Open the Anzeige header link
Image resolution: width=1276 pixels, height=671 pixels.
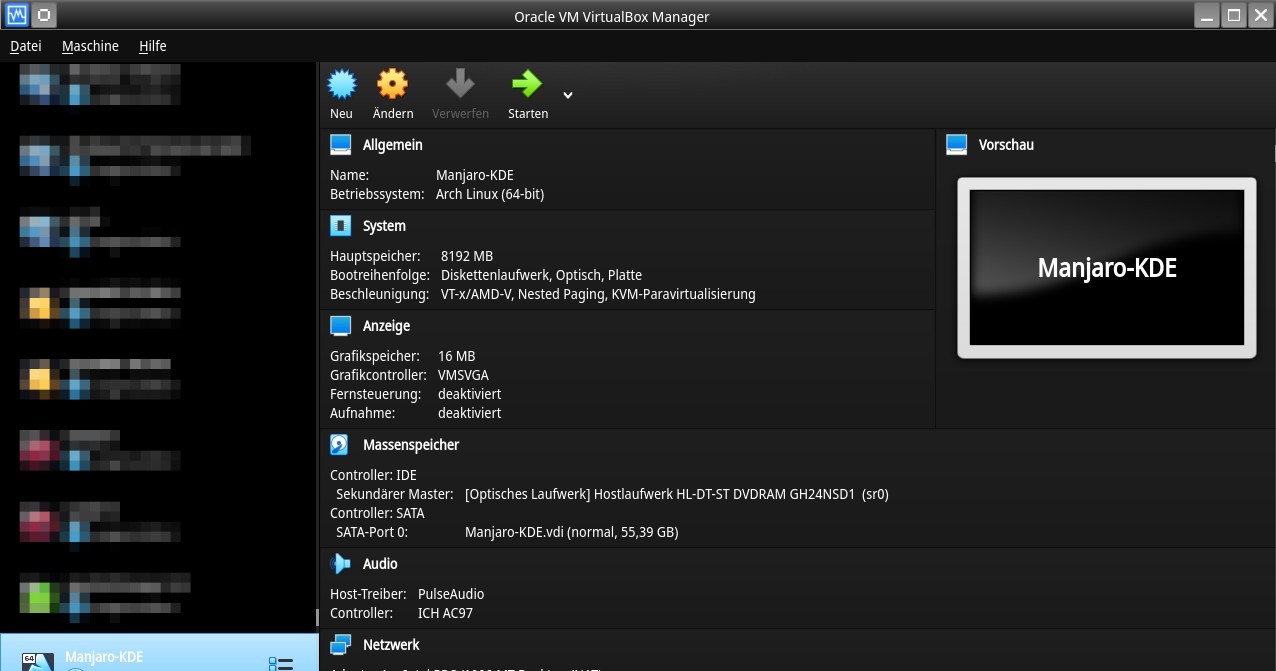pyautogui.click(x=386, y=326)
